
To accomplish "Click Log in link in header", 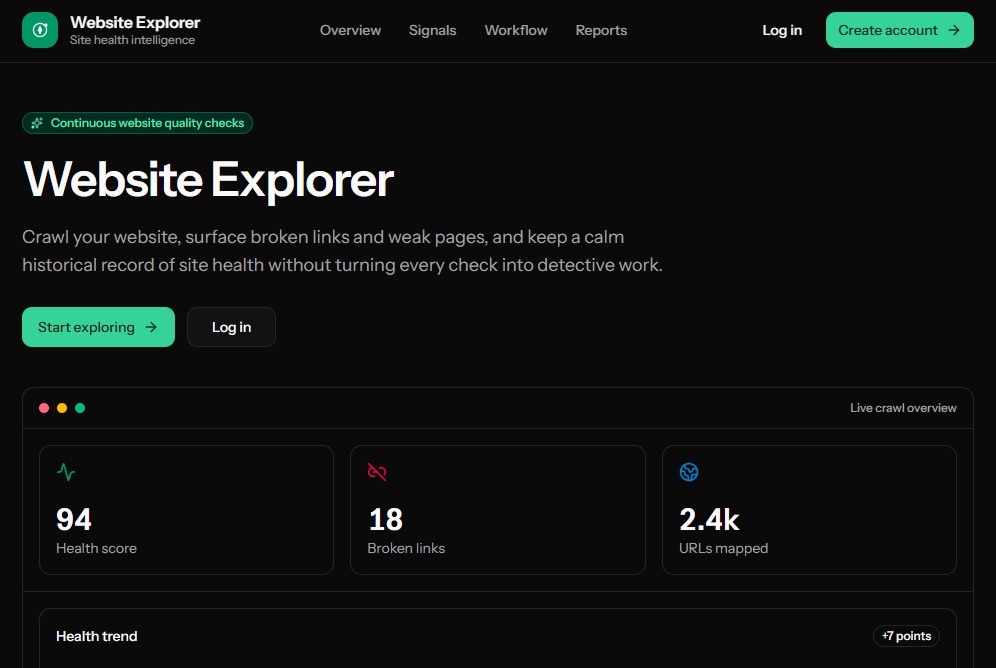I will click(782, 30).
